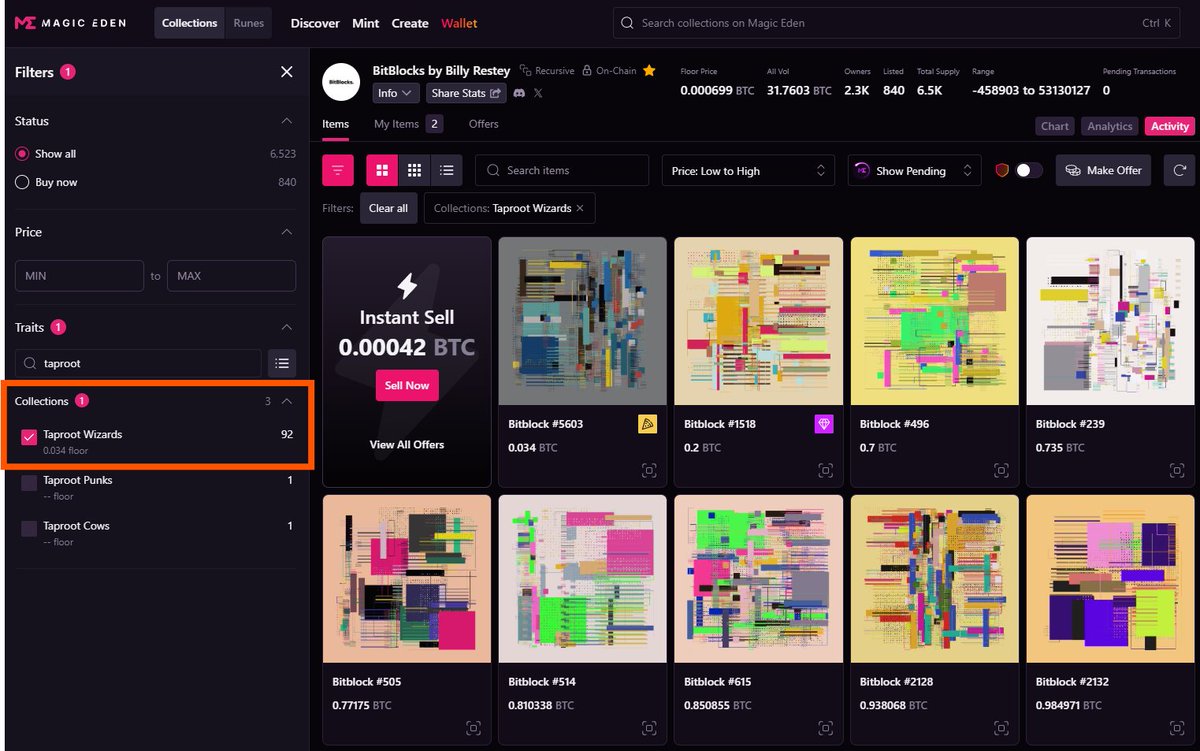Switch to the Analytics view

[x=1110, y=126]
